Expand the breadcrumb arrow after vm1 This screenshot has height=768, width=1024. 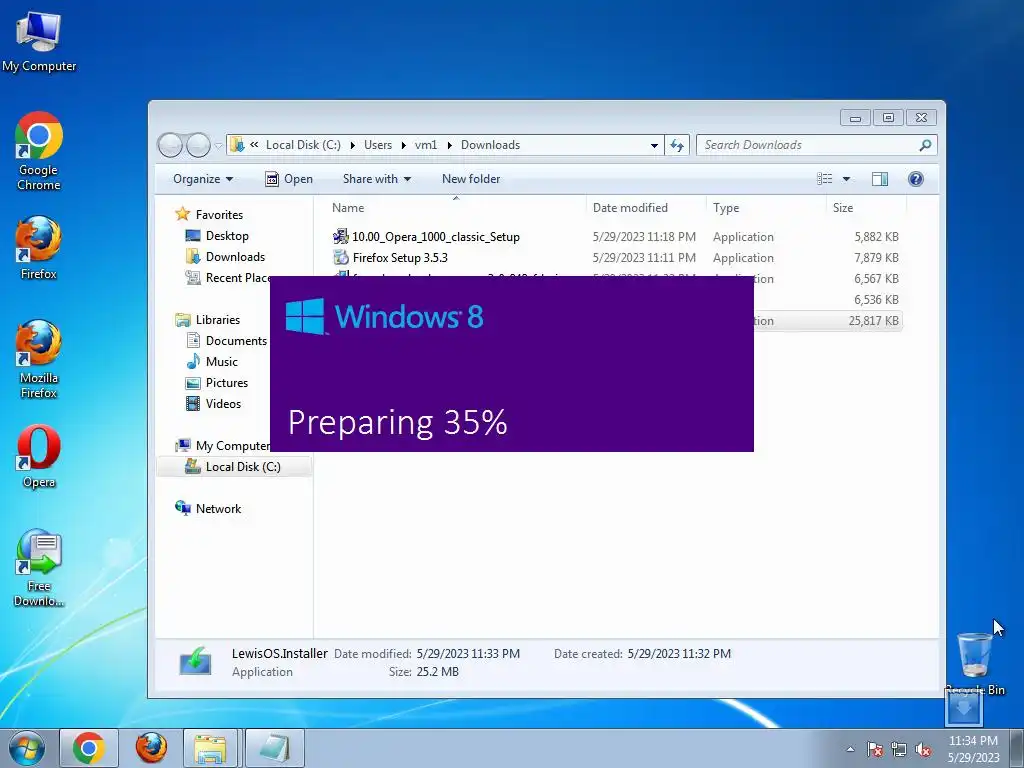coord(449,145)
